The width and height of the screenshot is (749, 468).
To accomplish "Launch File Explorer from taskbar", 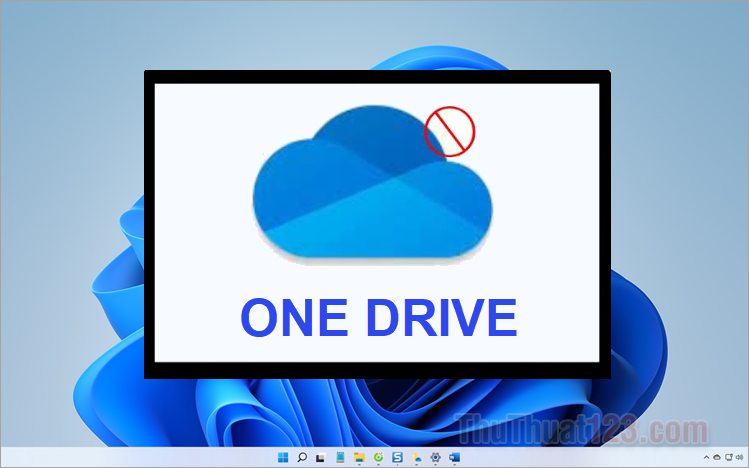I will pyautogui.click(x=359, y=457).
